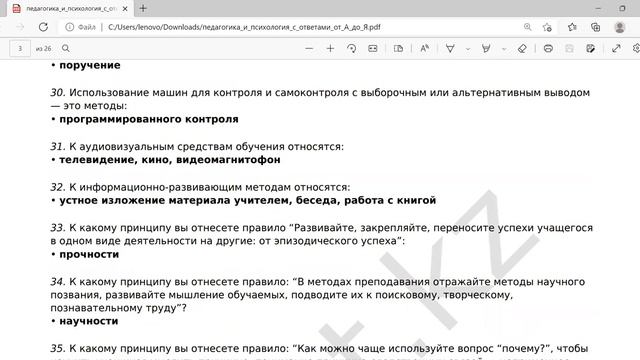Open Collections panel
This screenshot has width=640, height=360.
pos(596,27)
